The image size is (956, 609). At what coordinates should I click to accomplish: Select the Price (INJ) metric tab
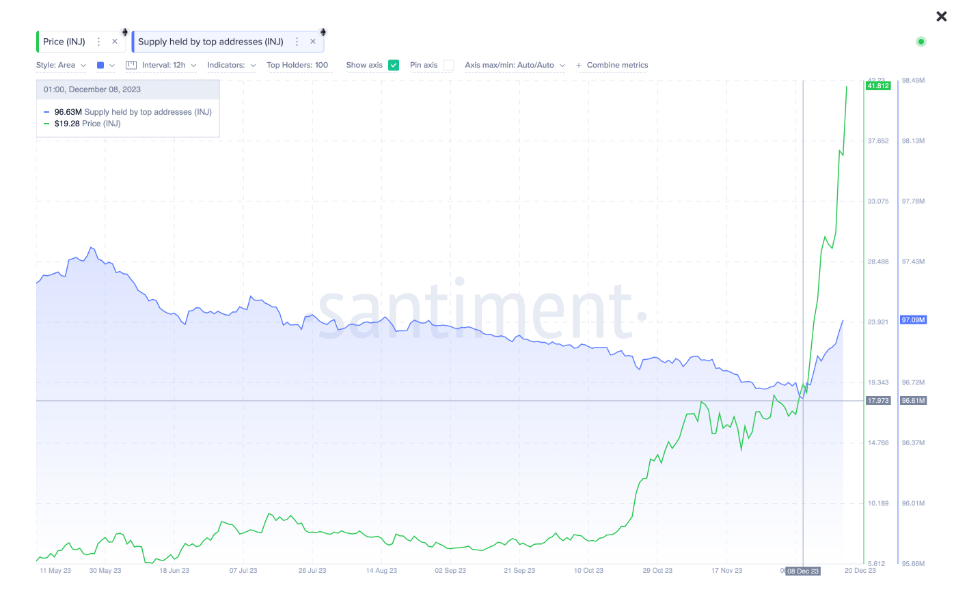tap(64, 42)
